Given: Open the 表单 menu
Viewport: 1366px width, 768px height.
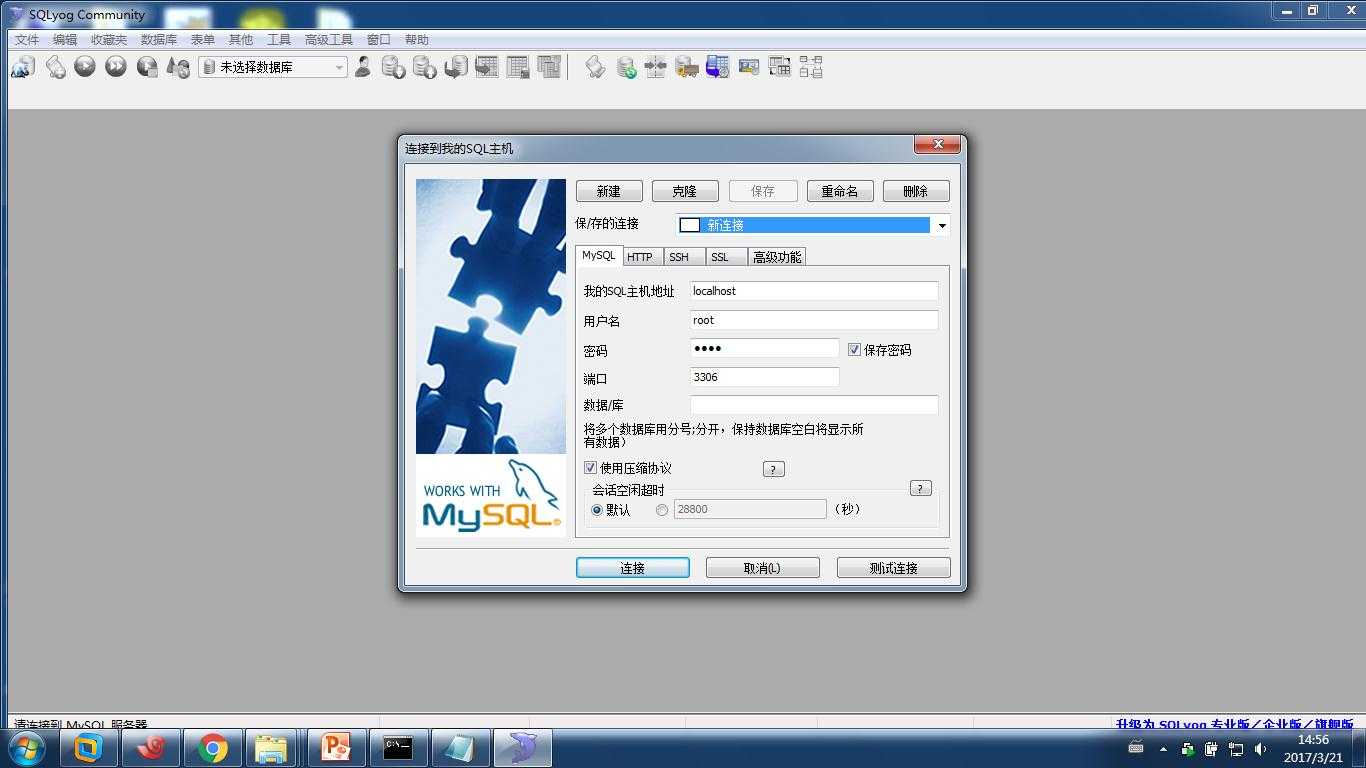Looking at the screenshot, I should pyautogui.click(x=203, y=40).
